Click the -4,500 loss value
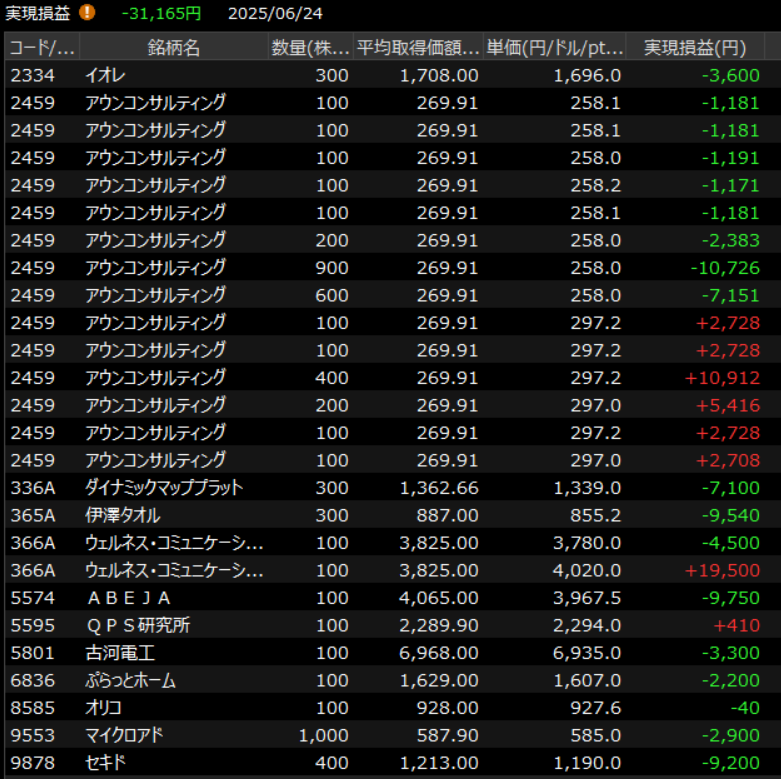Image resolution: width=781 pixels, height=779 pixels. pos(731,543)
